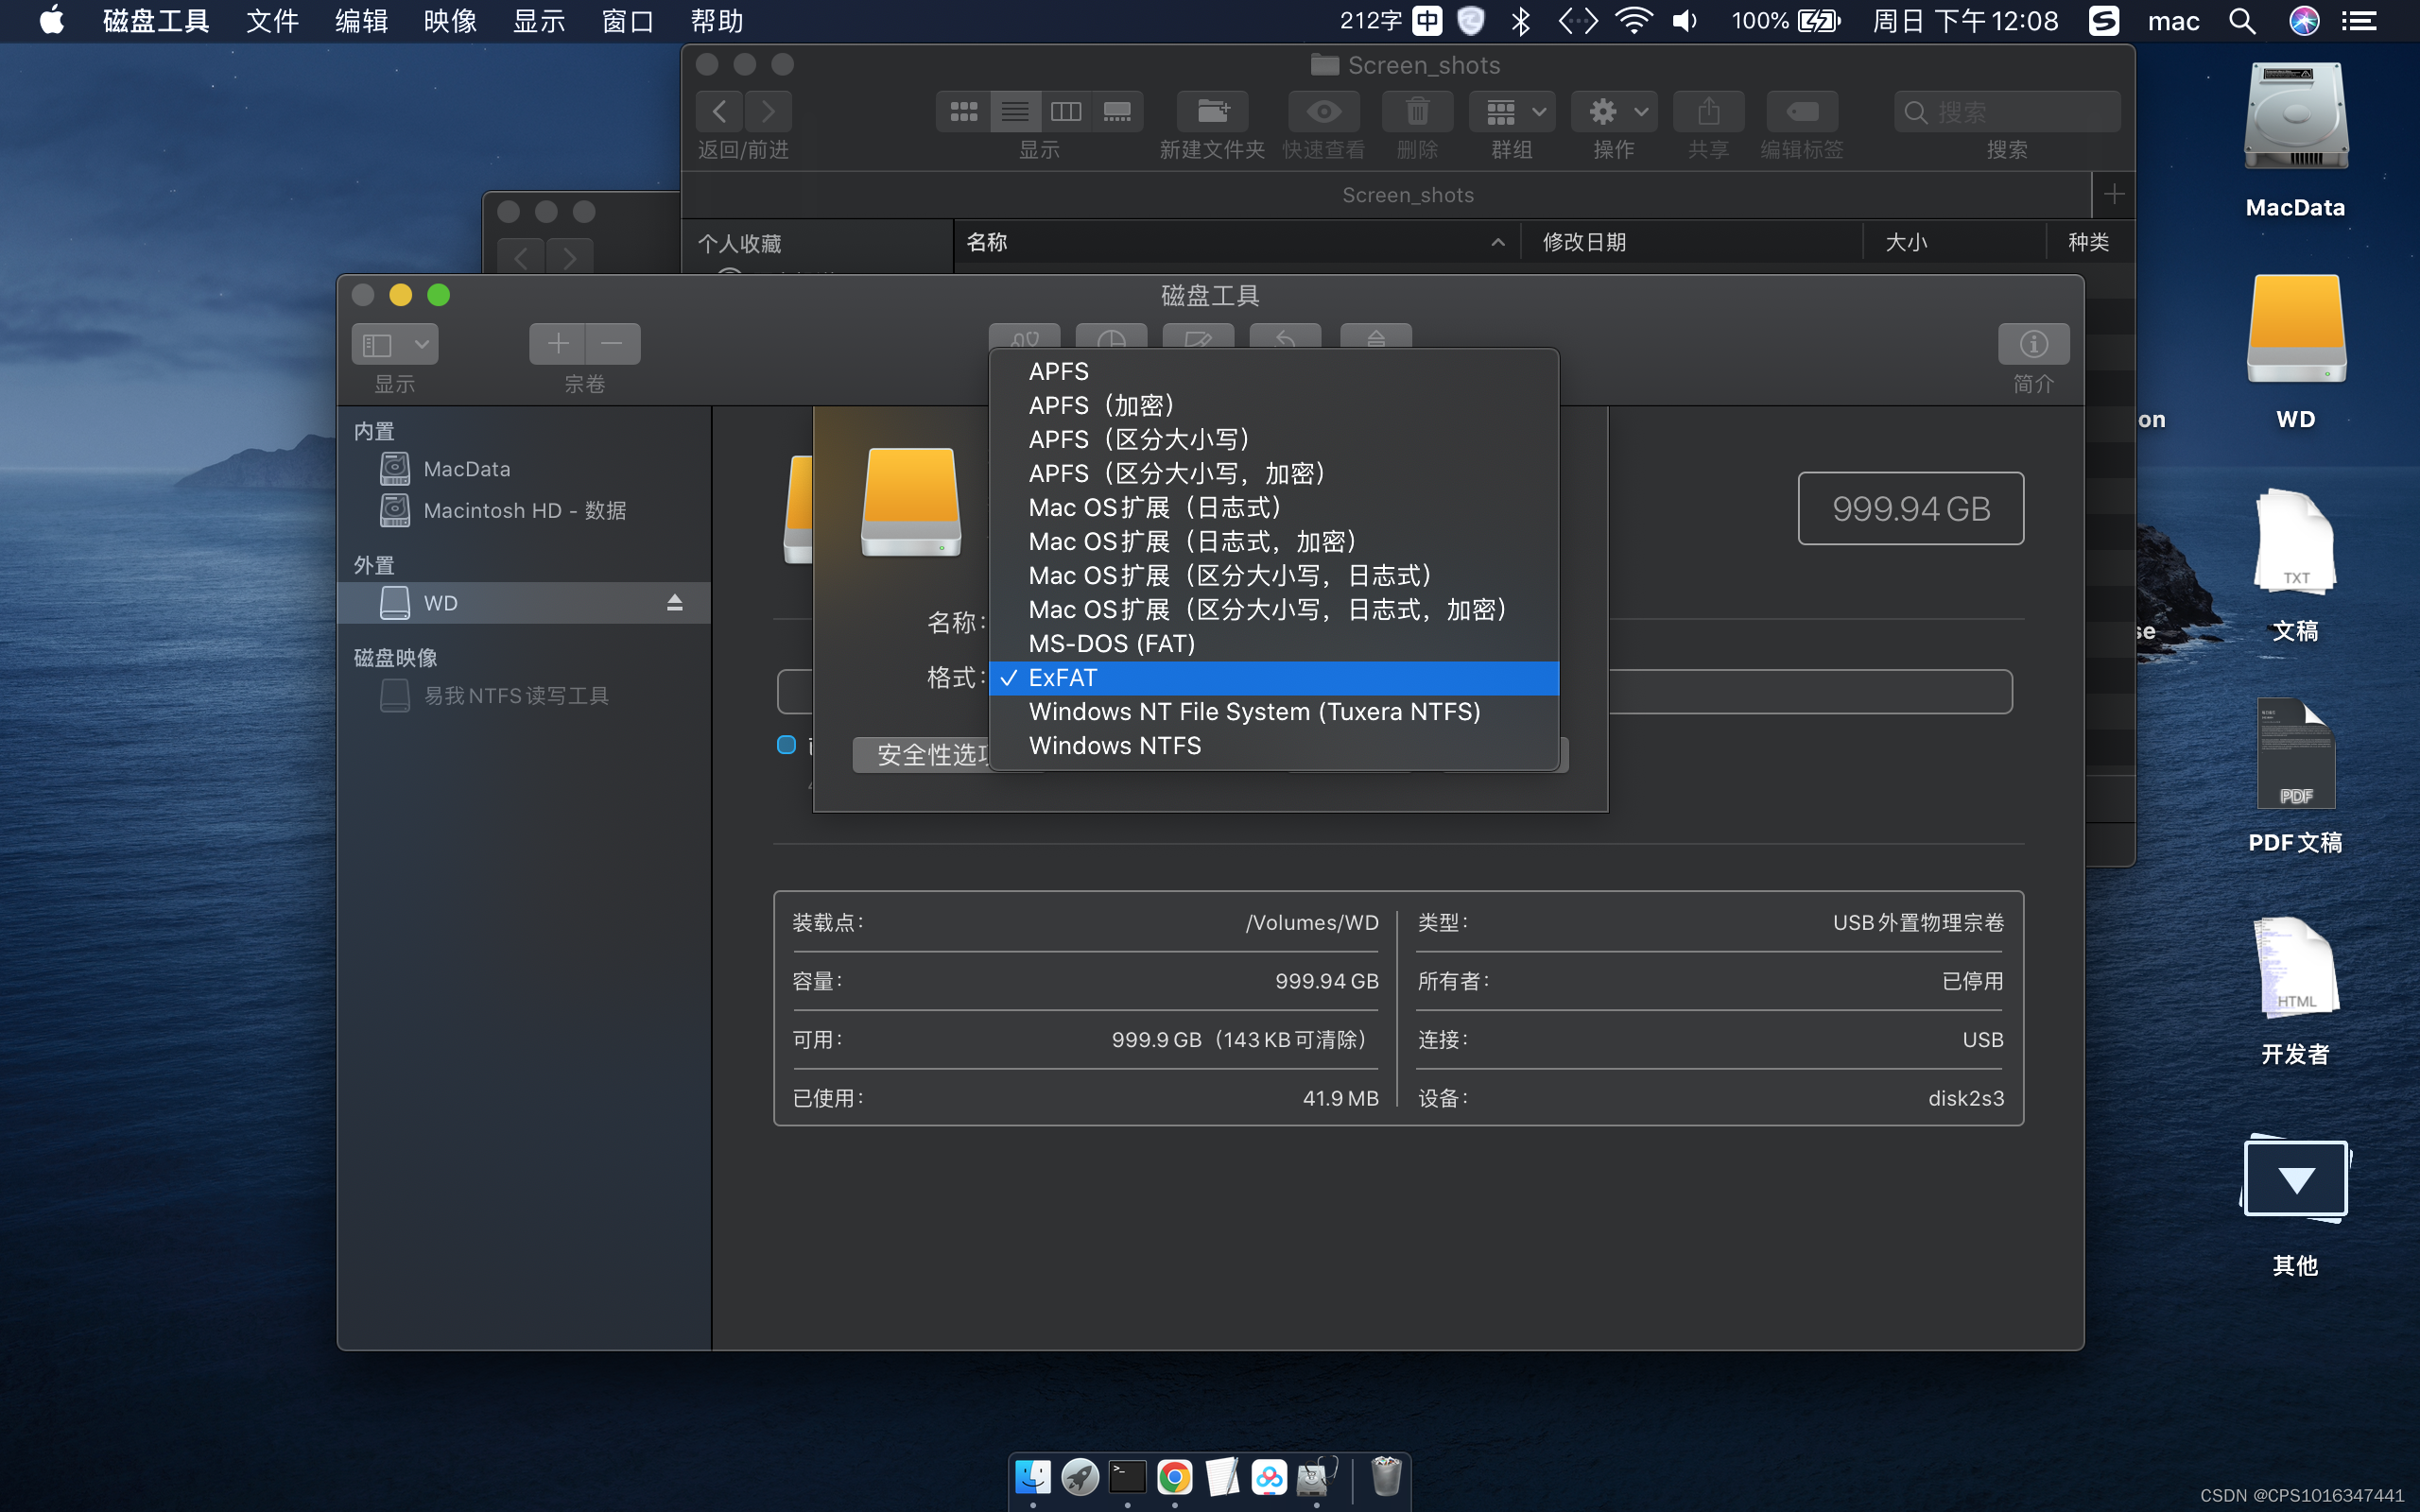Select 易我NTFS读写工具 disk image
This screenshot has width=2420, height=1512.
[x=515, y=696]
